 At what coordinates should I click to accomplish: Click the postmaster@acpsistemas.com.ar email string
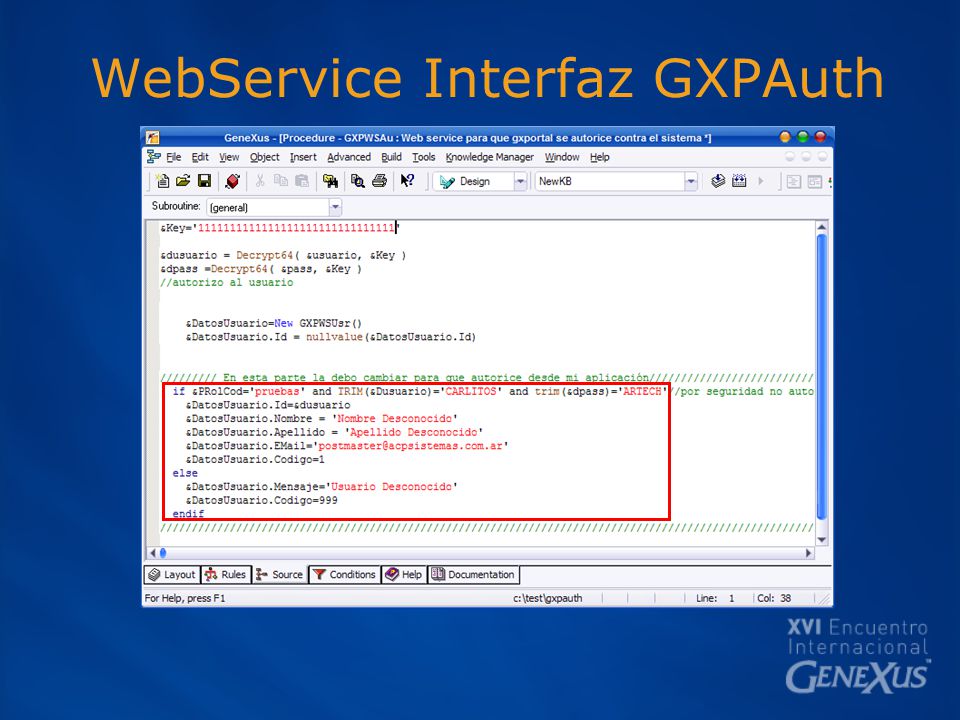coord(410,446)
